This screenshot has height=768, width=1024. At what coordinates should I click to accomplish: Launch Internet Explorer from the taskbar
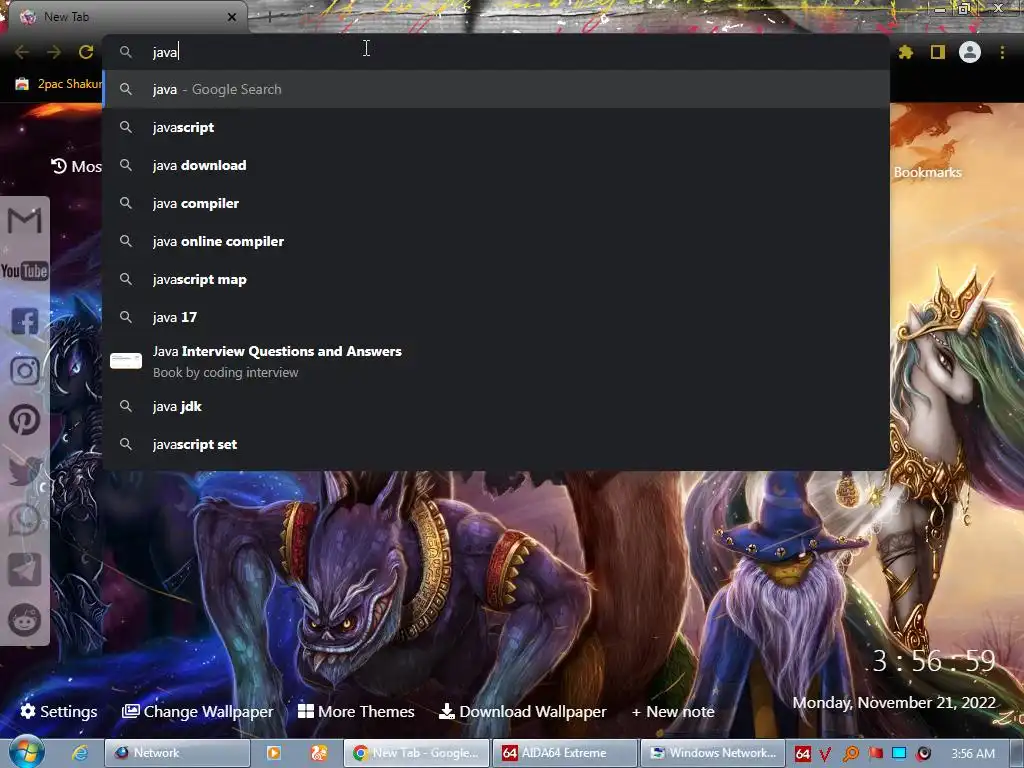tap(80, 753)
